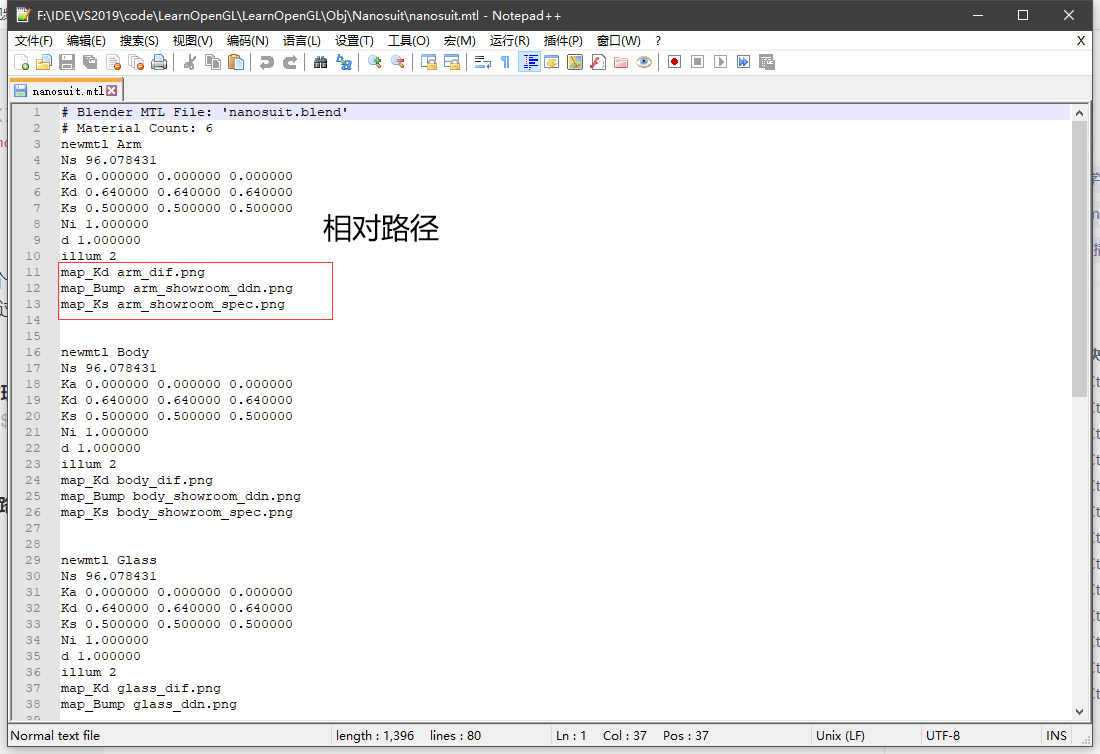Click the Playback macro icon
This screenshot has width=1100, height=754.
pos(721,61)
